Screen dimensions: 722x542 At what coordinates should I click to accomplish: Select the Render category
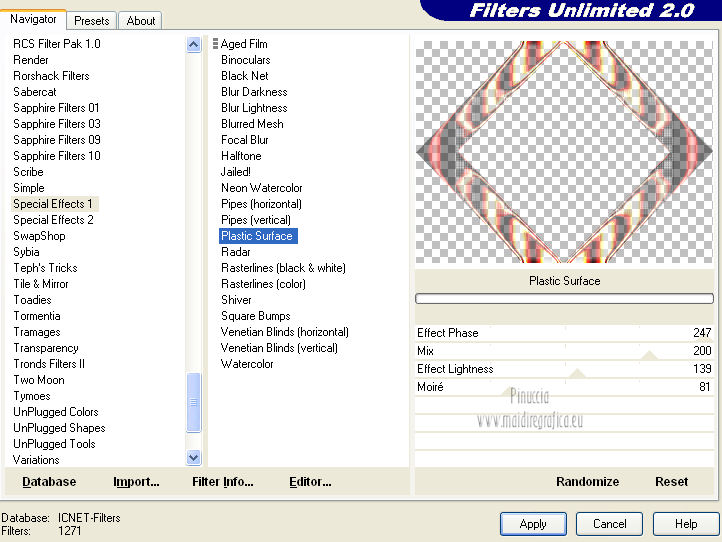click(x=31, y=60)
